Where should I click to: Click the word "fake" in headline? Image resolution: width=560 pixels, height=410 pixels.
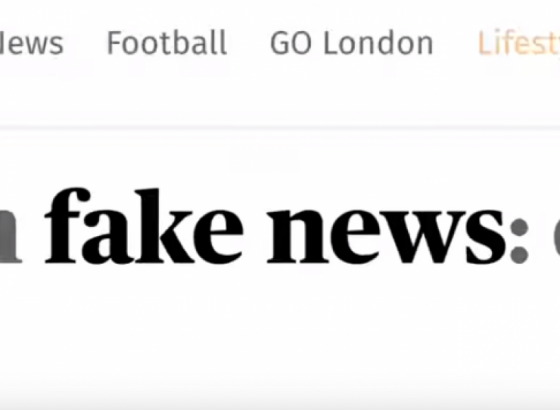point(144,226)
